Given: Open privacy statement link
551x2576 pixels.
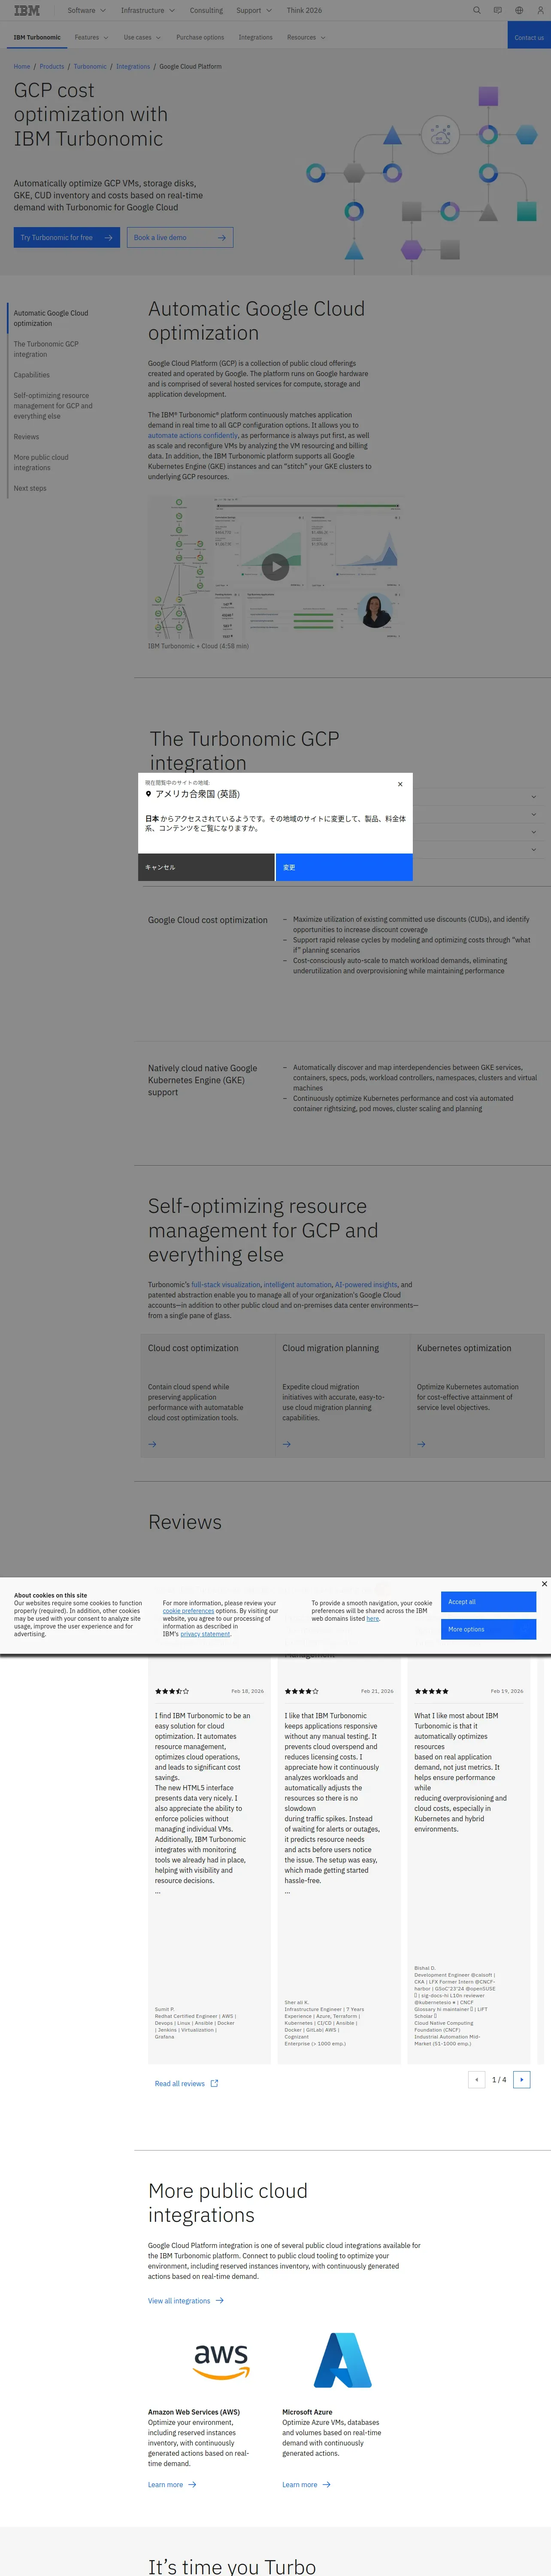Looking at the screenshot, I should [x=205, y=1634].
